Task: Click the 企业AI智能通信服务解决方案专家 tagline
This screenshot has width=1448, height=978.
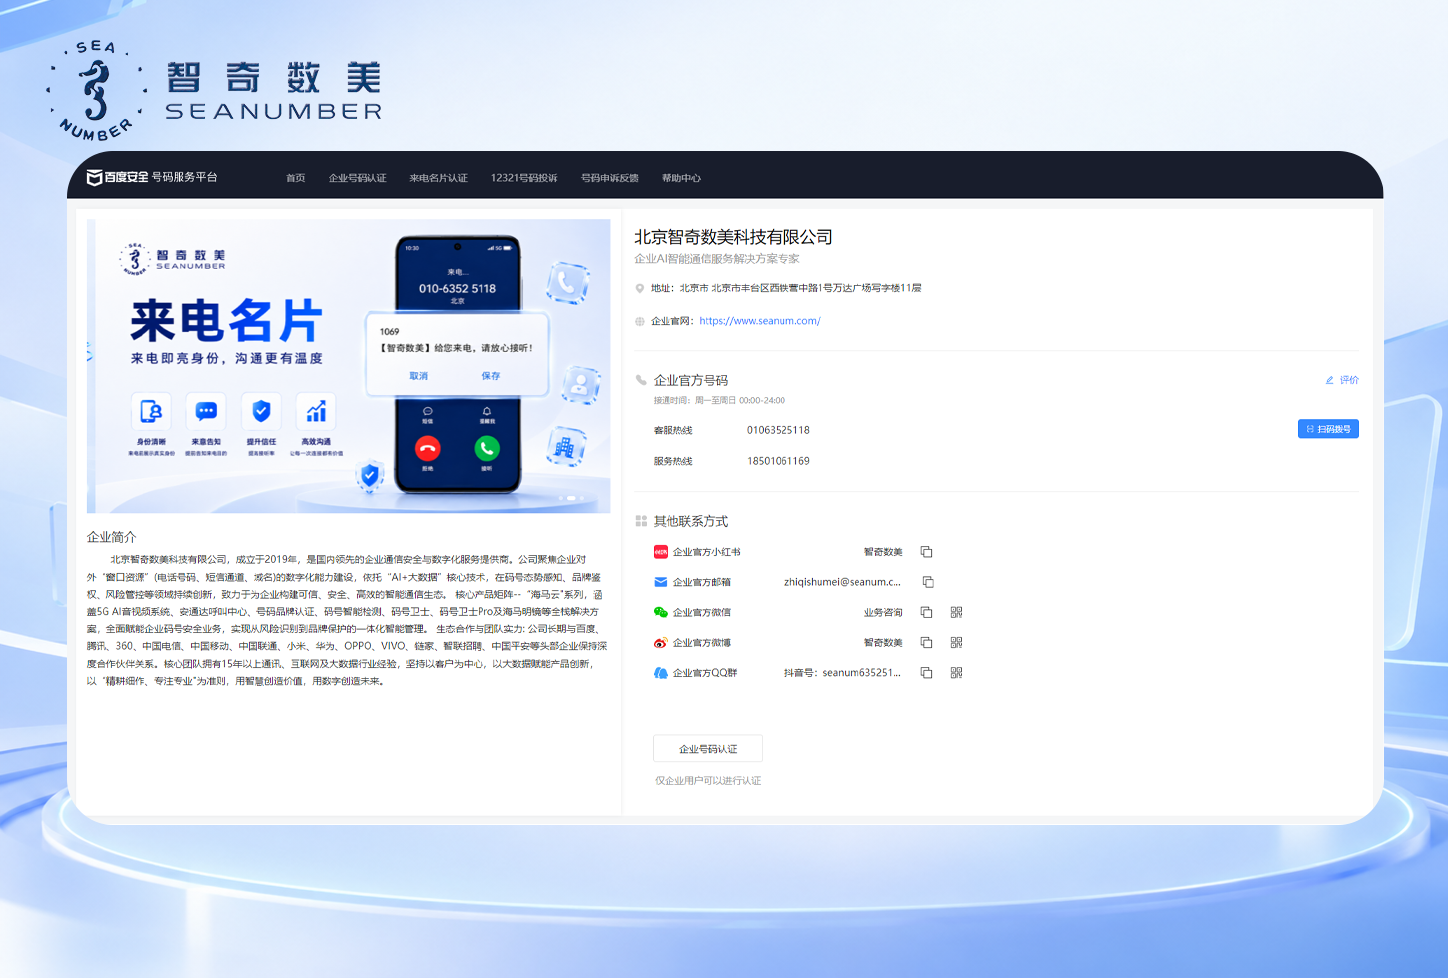Action: click(x=717, y=259)
